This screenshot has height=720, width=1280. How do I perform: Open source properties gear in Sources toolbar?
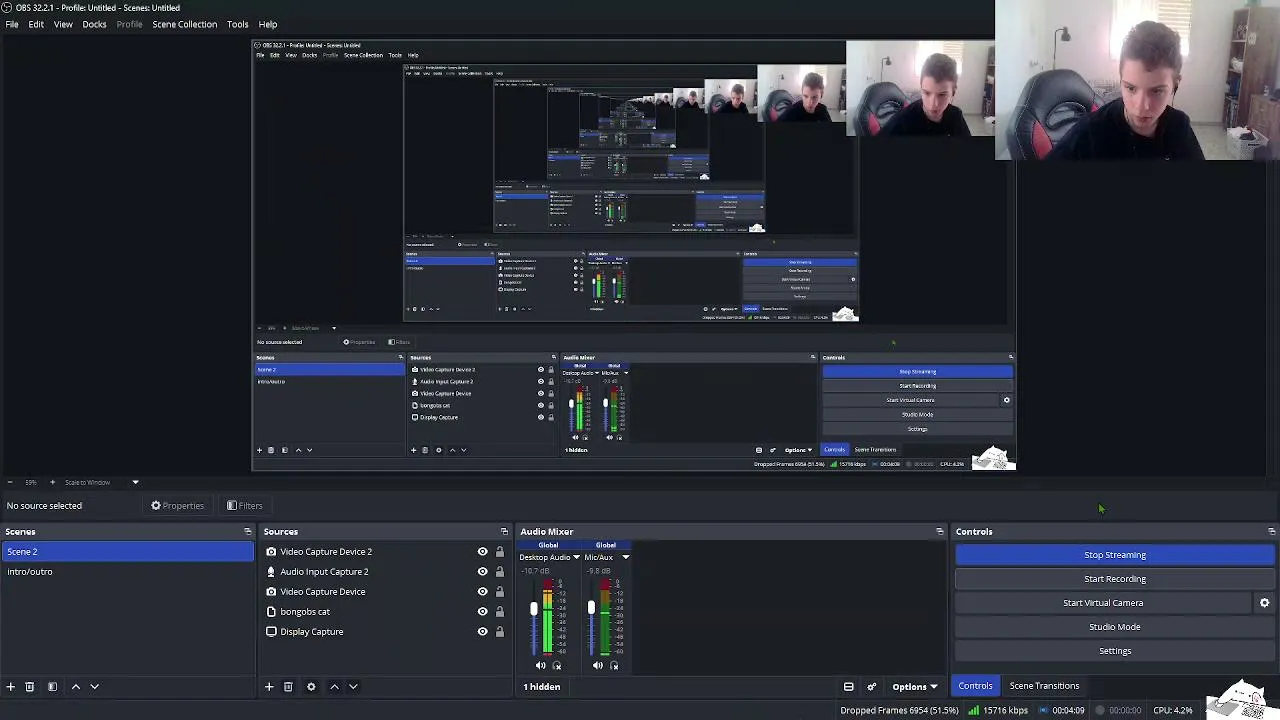[311, 687]
